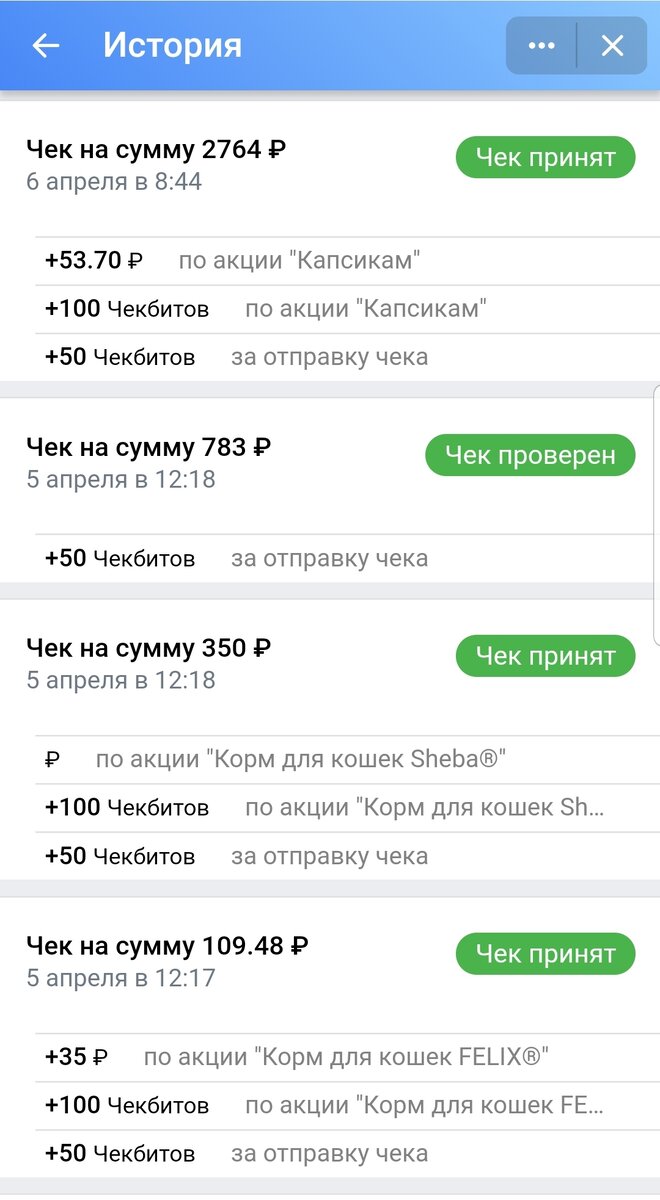This screenshot has height=1200, width=660.
Task: Select the 'Корм для кошек Sheba®' promotion row
Action: [x=300, y=759]
